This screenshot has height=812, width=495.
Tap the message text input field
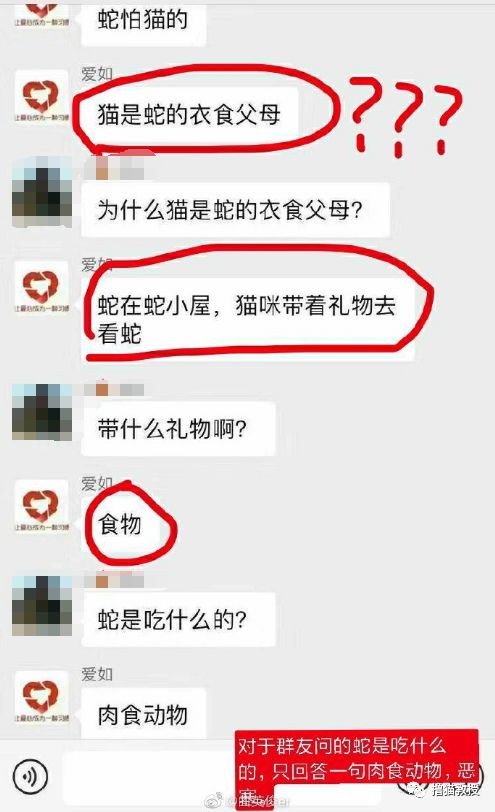pos(149,776)
